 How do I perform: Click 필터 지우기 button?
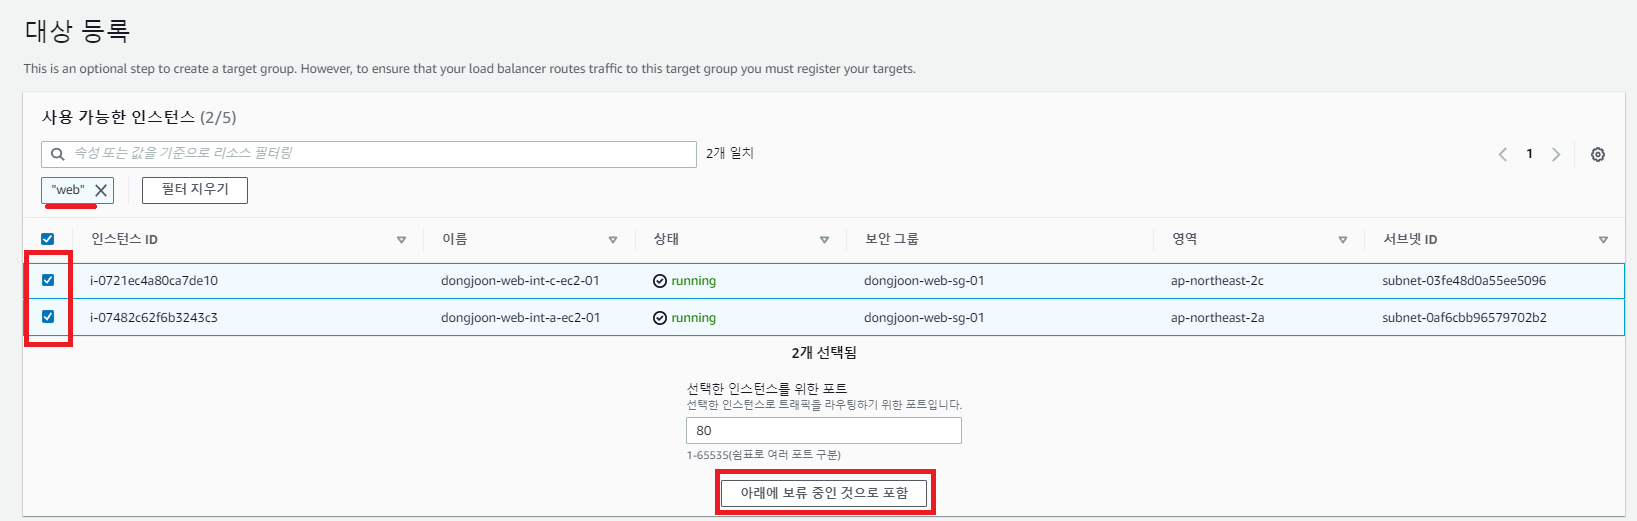coord(195,190)
